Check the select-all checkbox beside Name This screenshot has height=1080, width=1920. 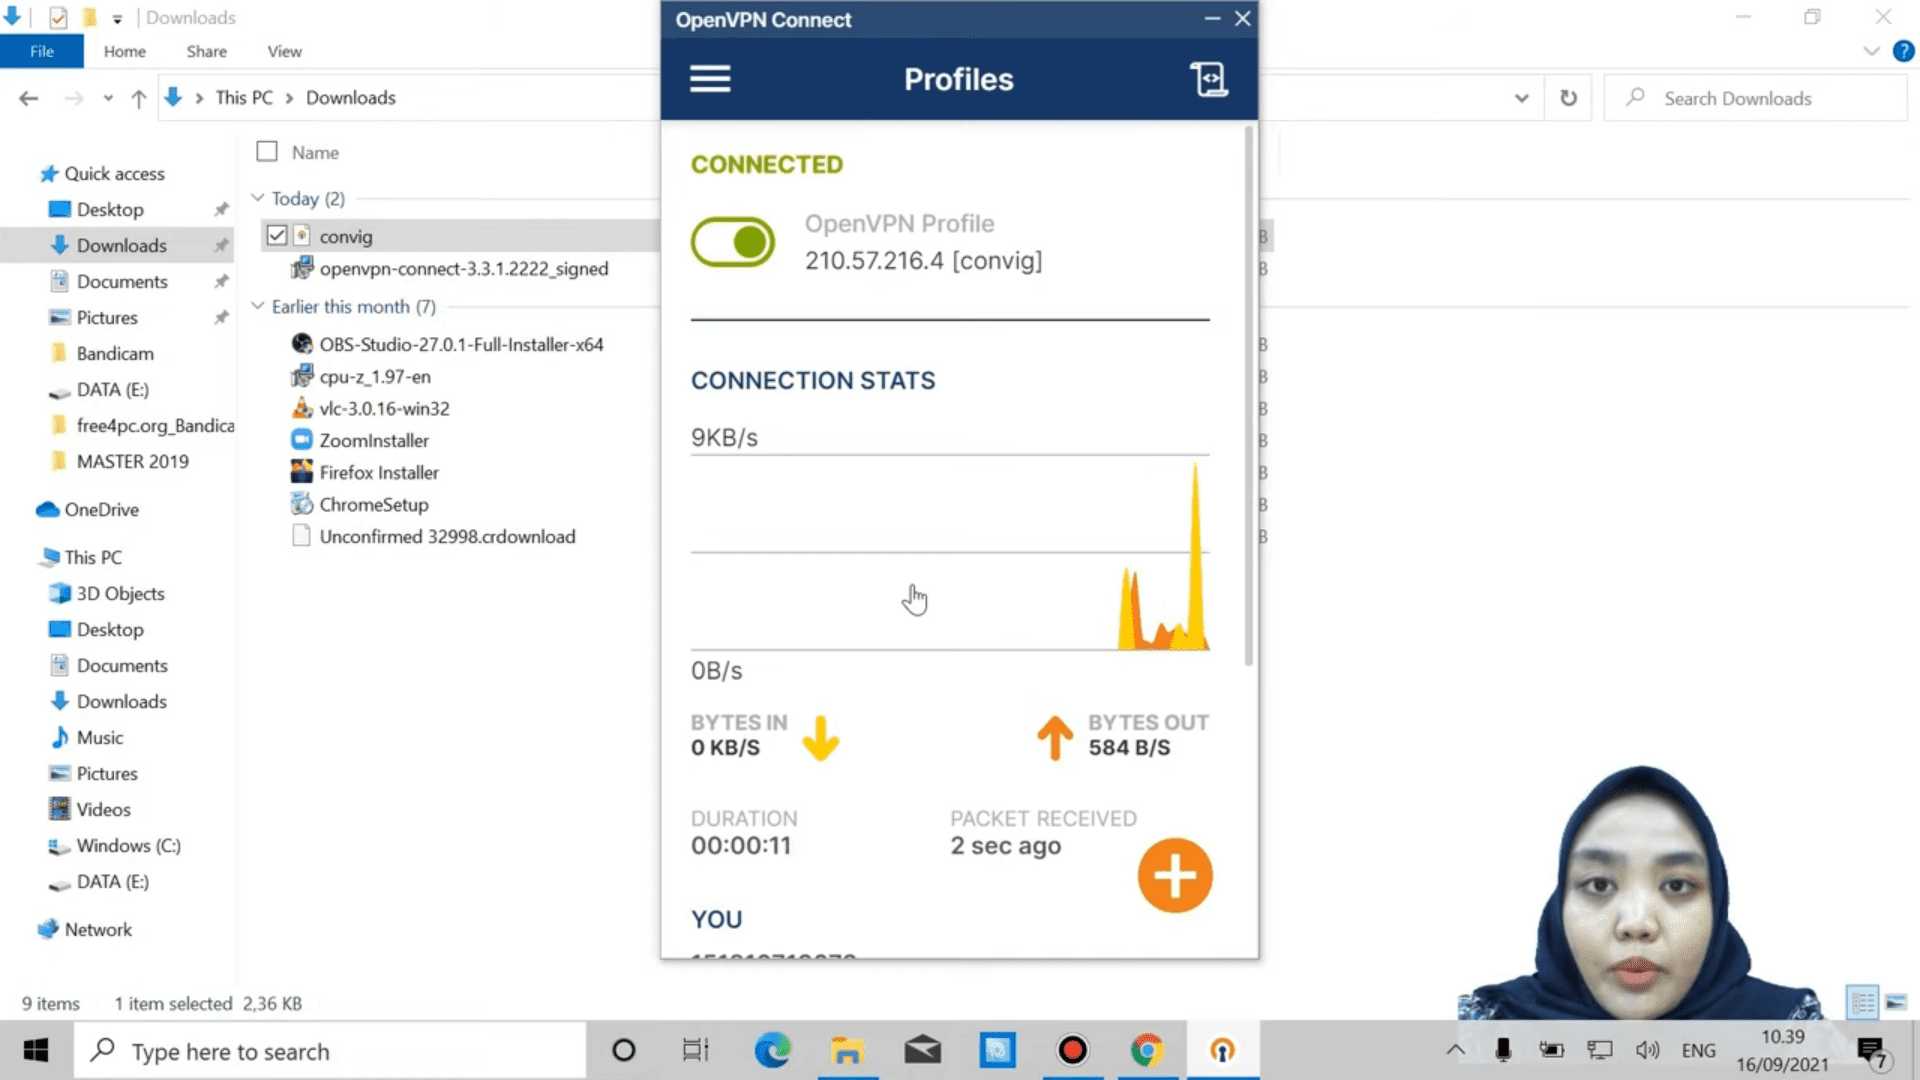click(x=267, y=152)
